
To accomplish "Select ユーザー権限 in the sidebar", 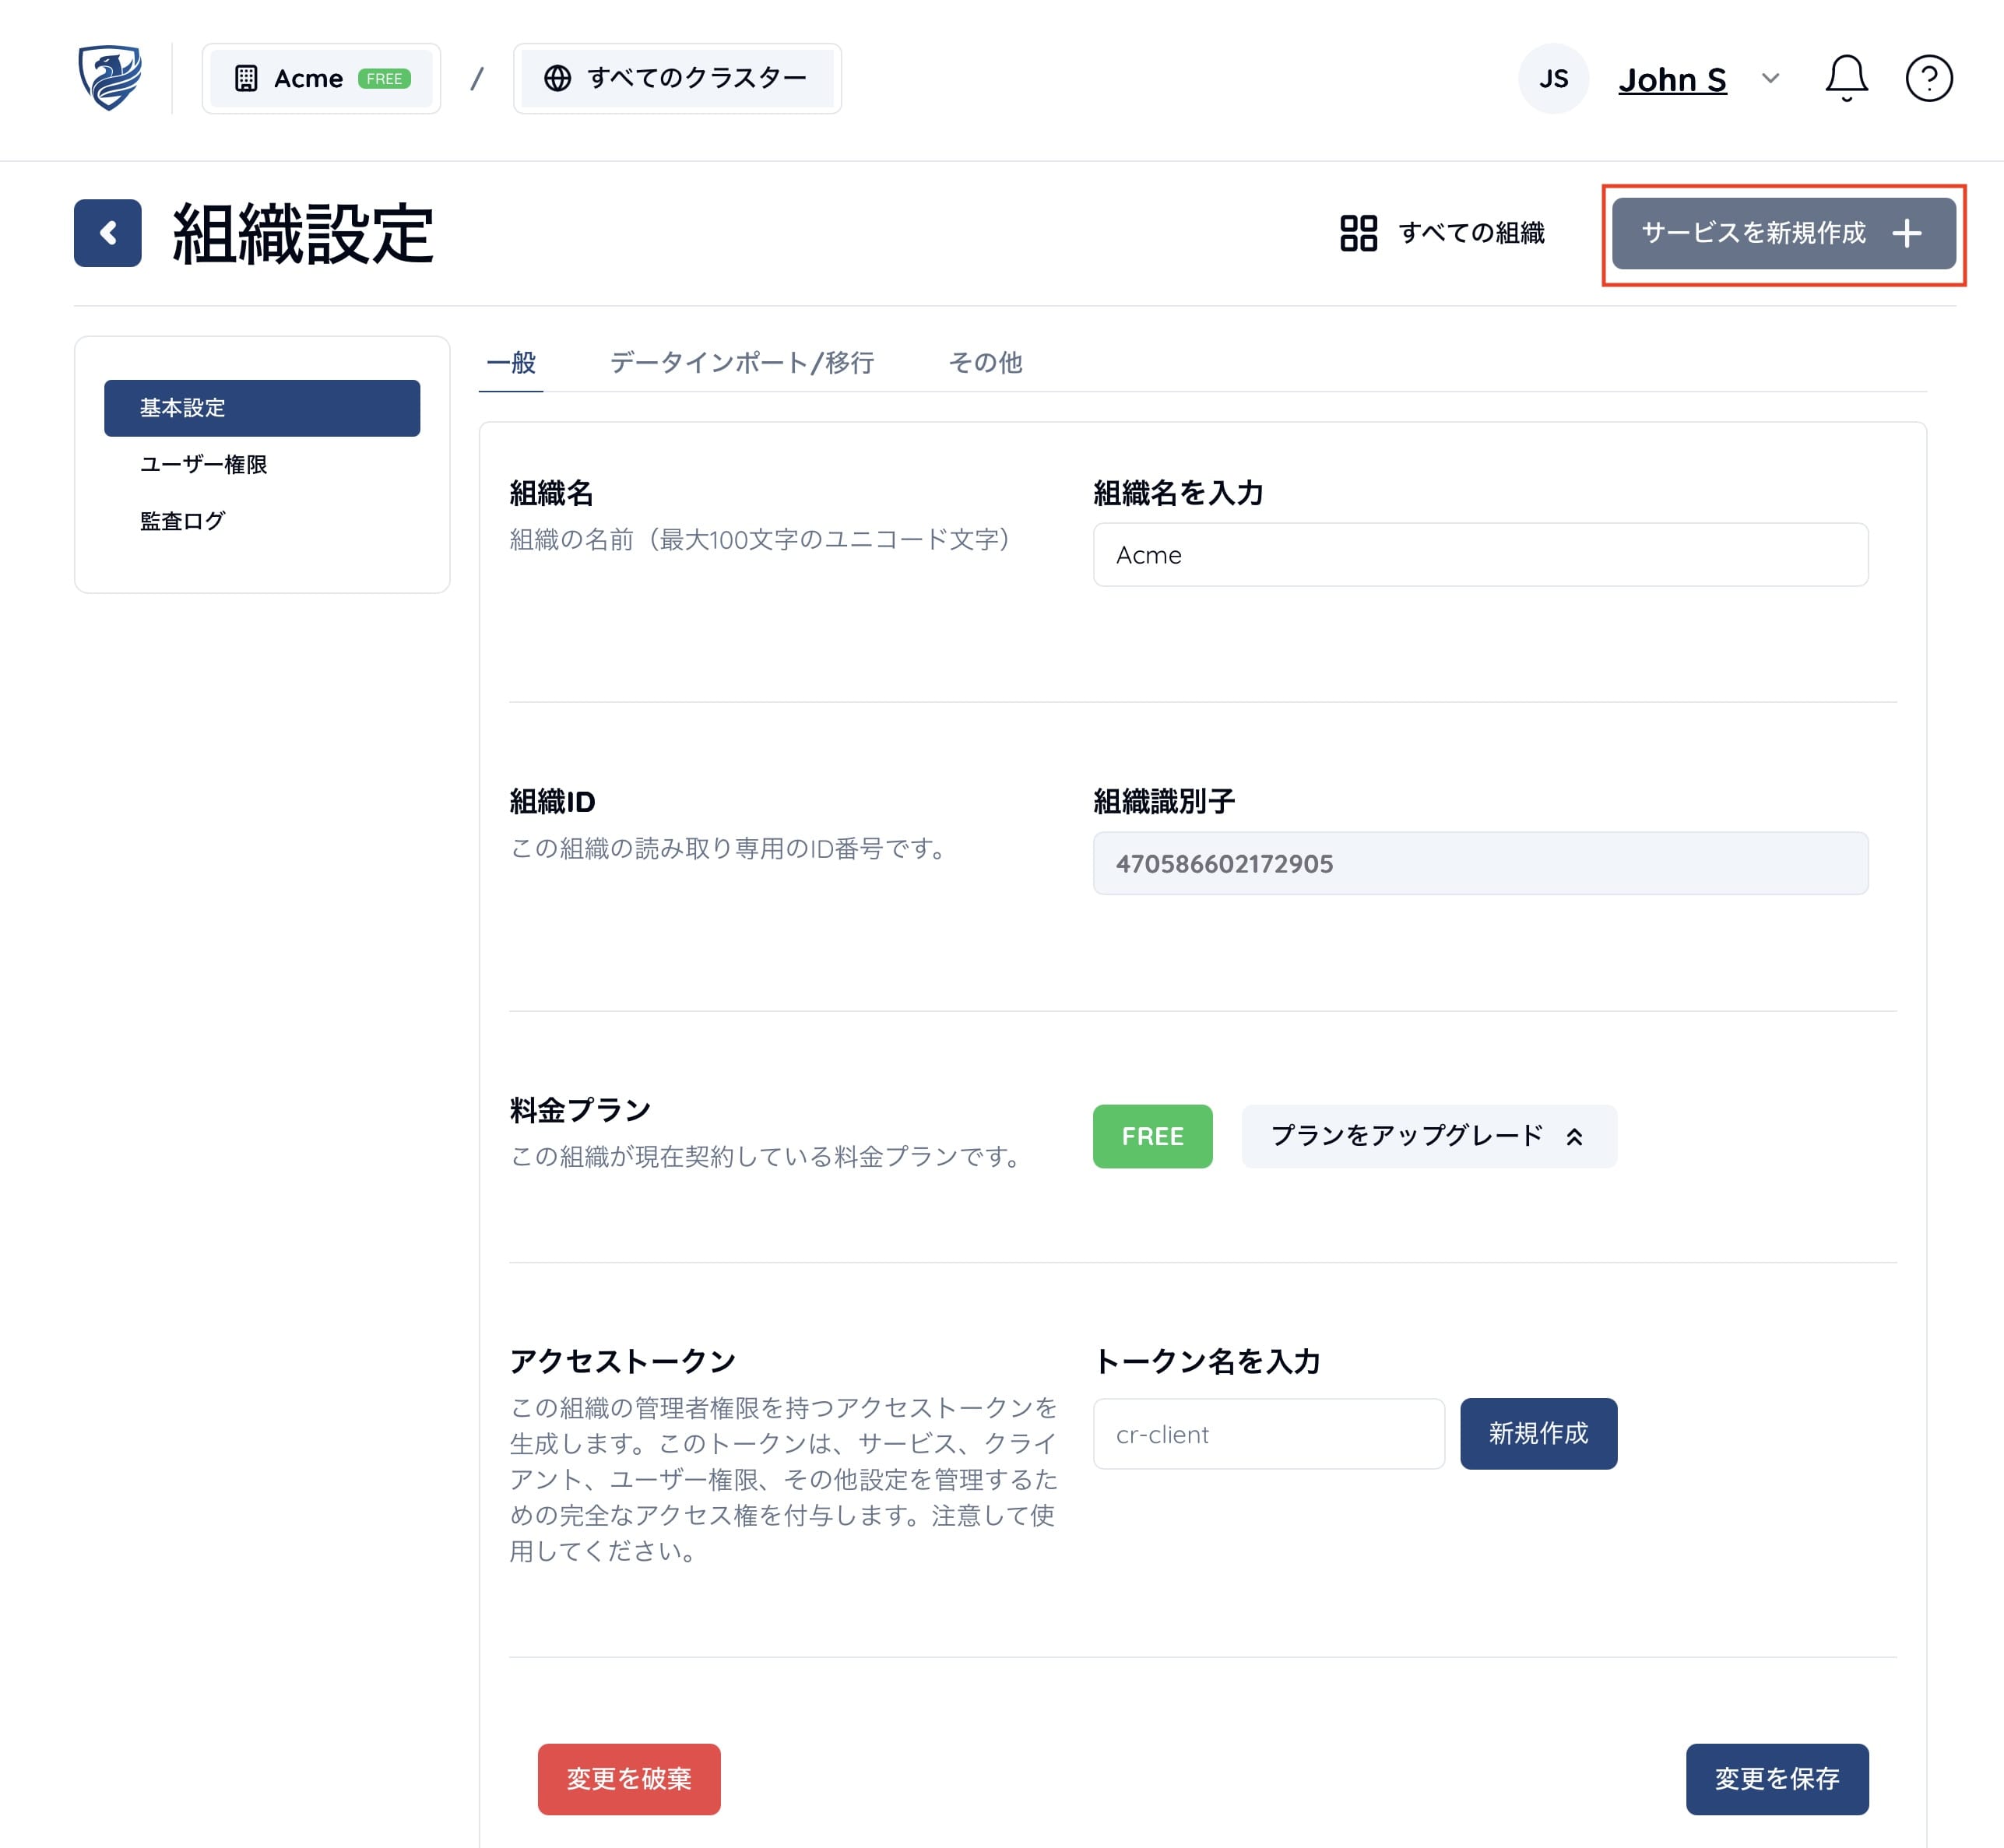I will point(204,464).
